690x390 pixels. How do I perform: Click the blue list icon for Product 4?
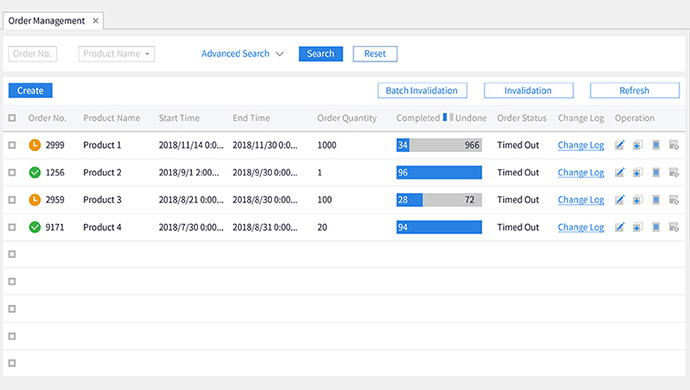click(656, 227)
